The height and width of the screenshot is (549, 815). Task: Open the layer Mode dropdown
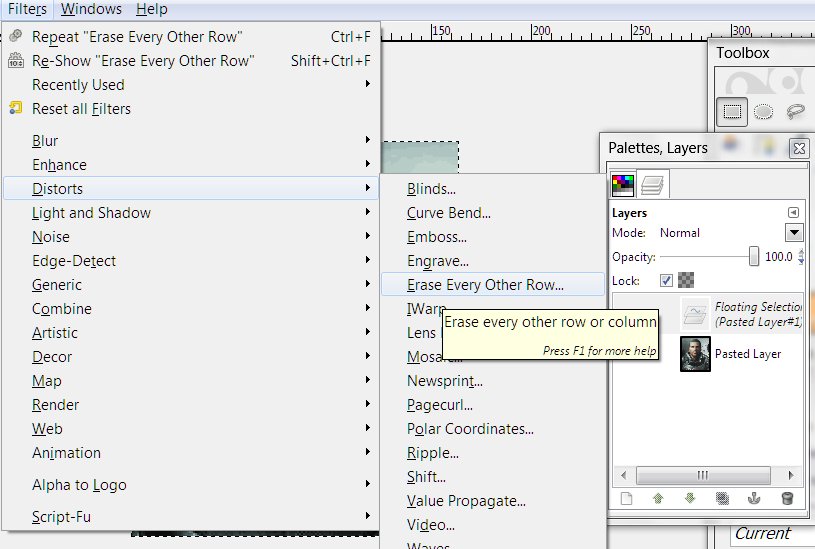tap(794, 233)
